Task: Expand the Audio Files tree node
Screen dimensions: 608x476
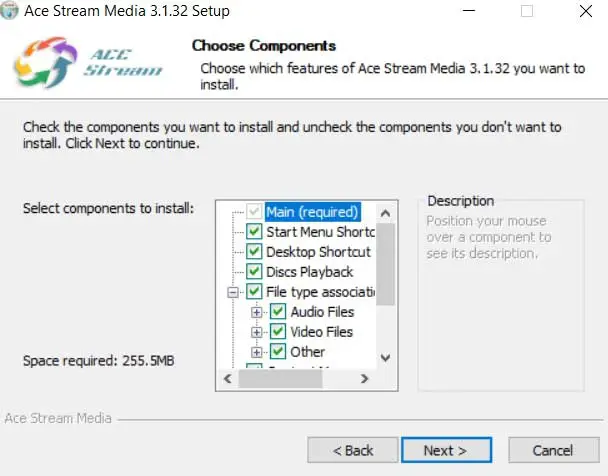Action: coord(258,312)
